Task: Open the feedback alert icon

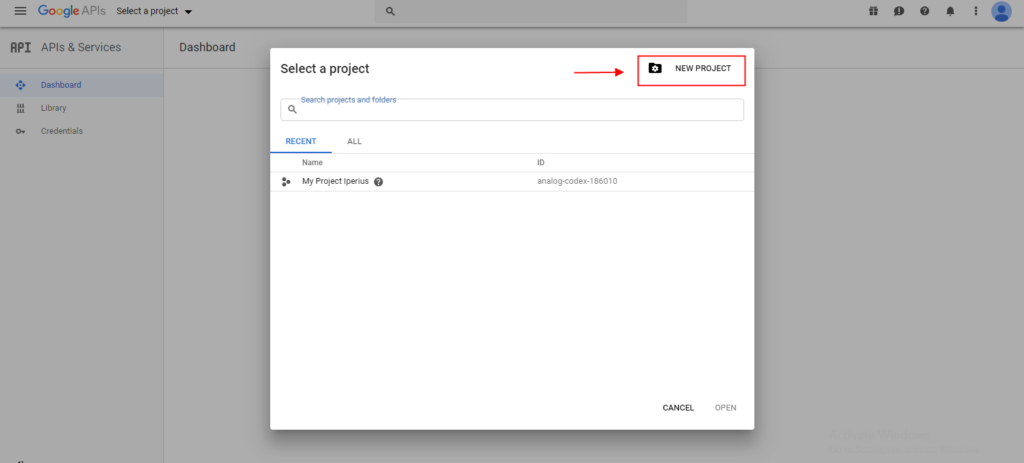Action: coord(899,11)
